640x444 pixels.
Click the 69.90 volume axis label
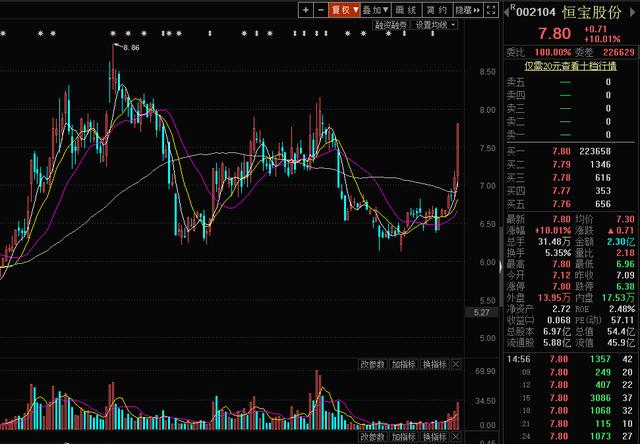(x=485, y=372)
